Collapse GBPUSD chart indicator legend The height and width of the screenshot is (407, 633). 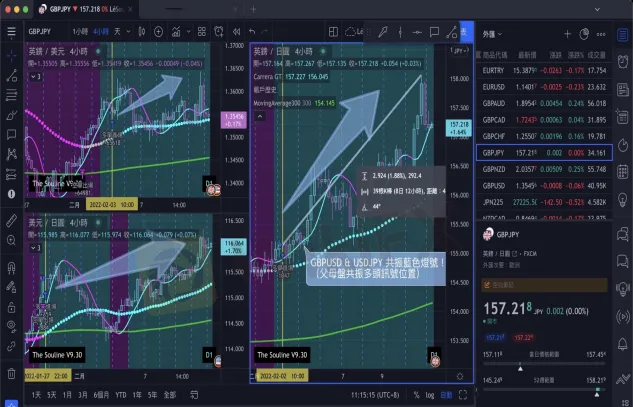(x=36, y=76)
